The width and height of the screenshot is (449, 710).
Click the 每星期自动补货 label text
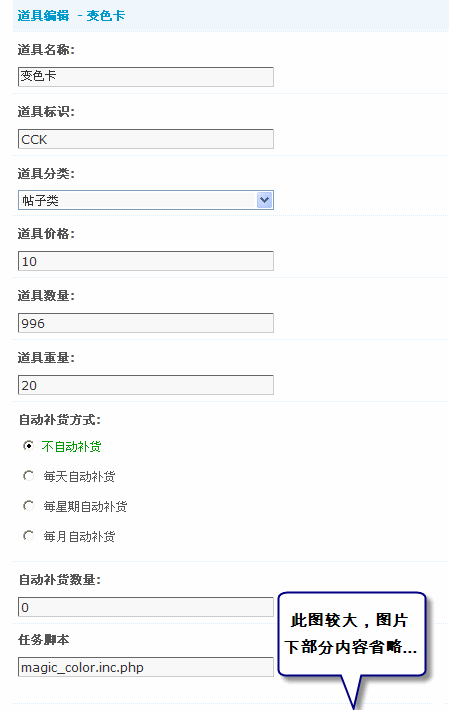coord(85,507)
